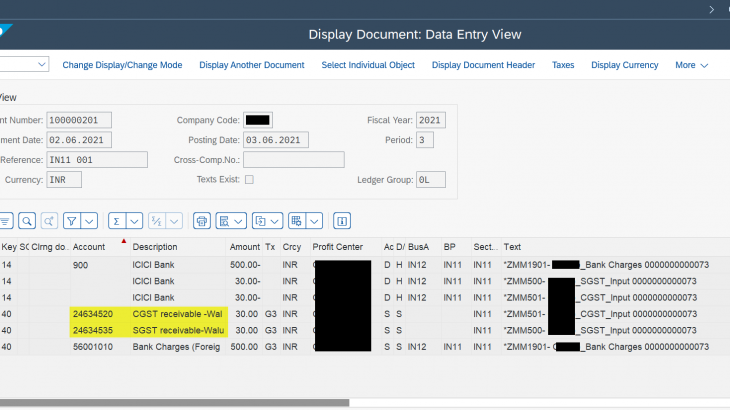
Task: Expand the More menu
Action: click(691, 65)
